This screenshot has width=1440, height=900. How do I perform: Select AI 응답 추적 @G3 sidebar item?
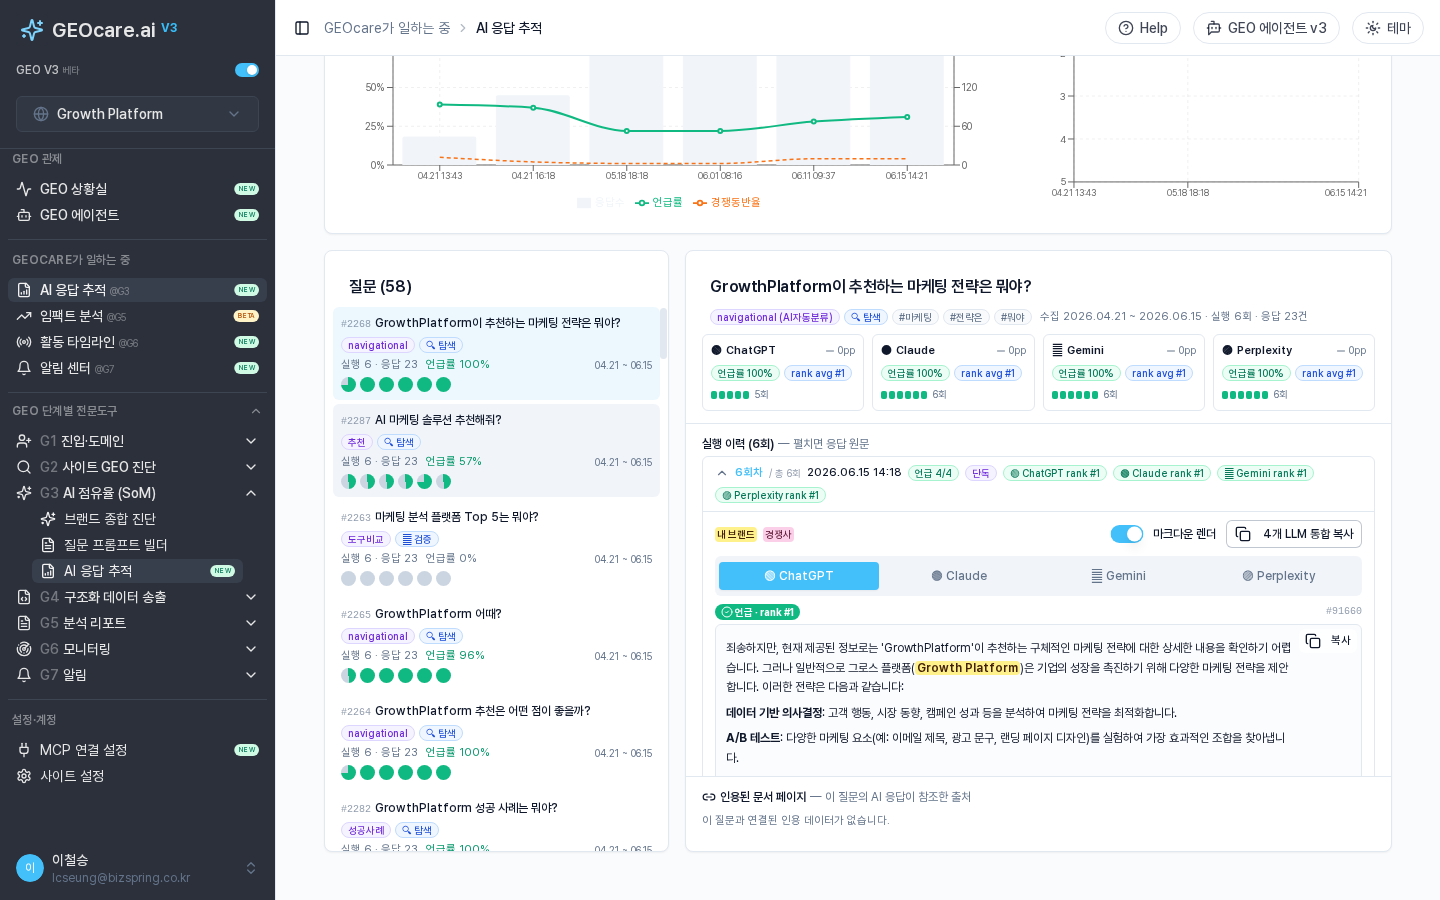137,290
